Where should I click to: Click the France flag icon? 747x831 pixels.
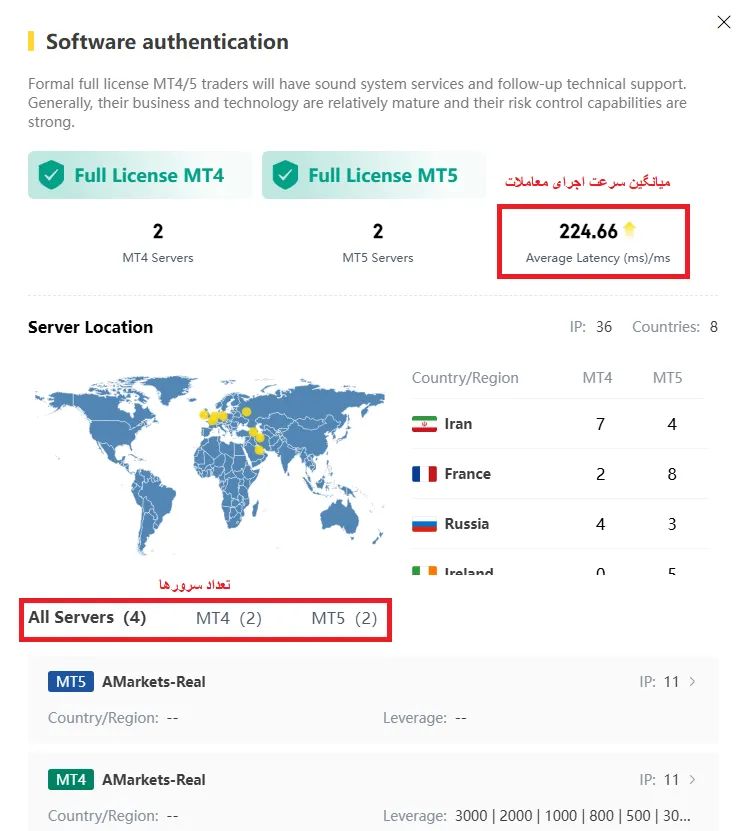click(x=424, y=474)
